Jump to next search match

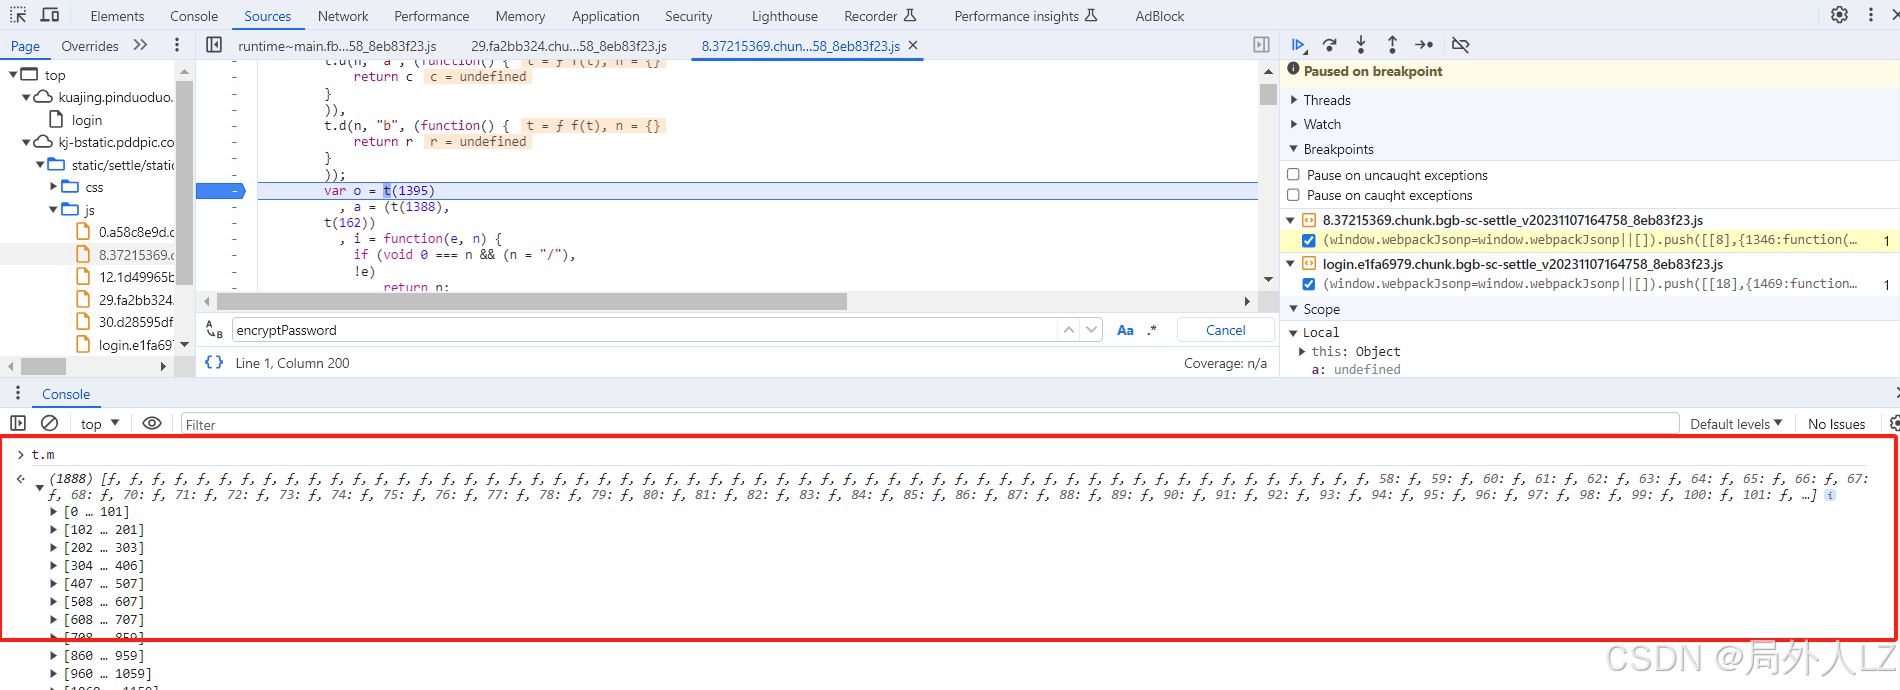(x=1091, y=330)
